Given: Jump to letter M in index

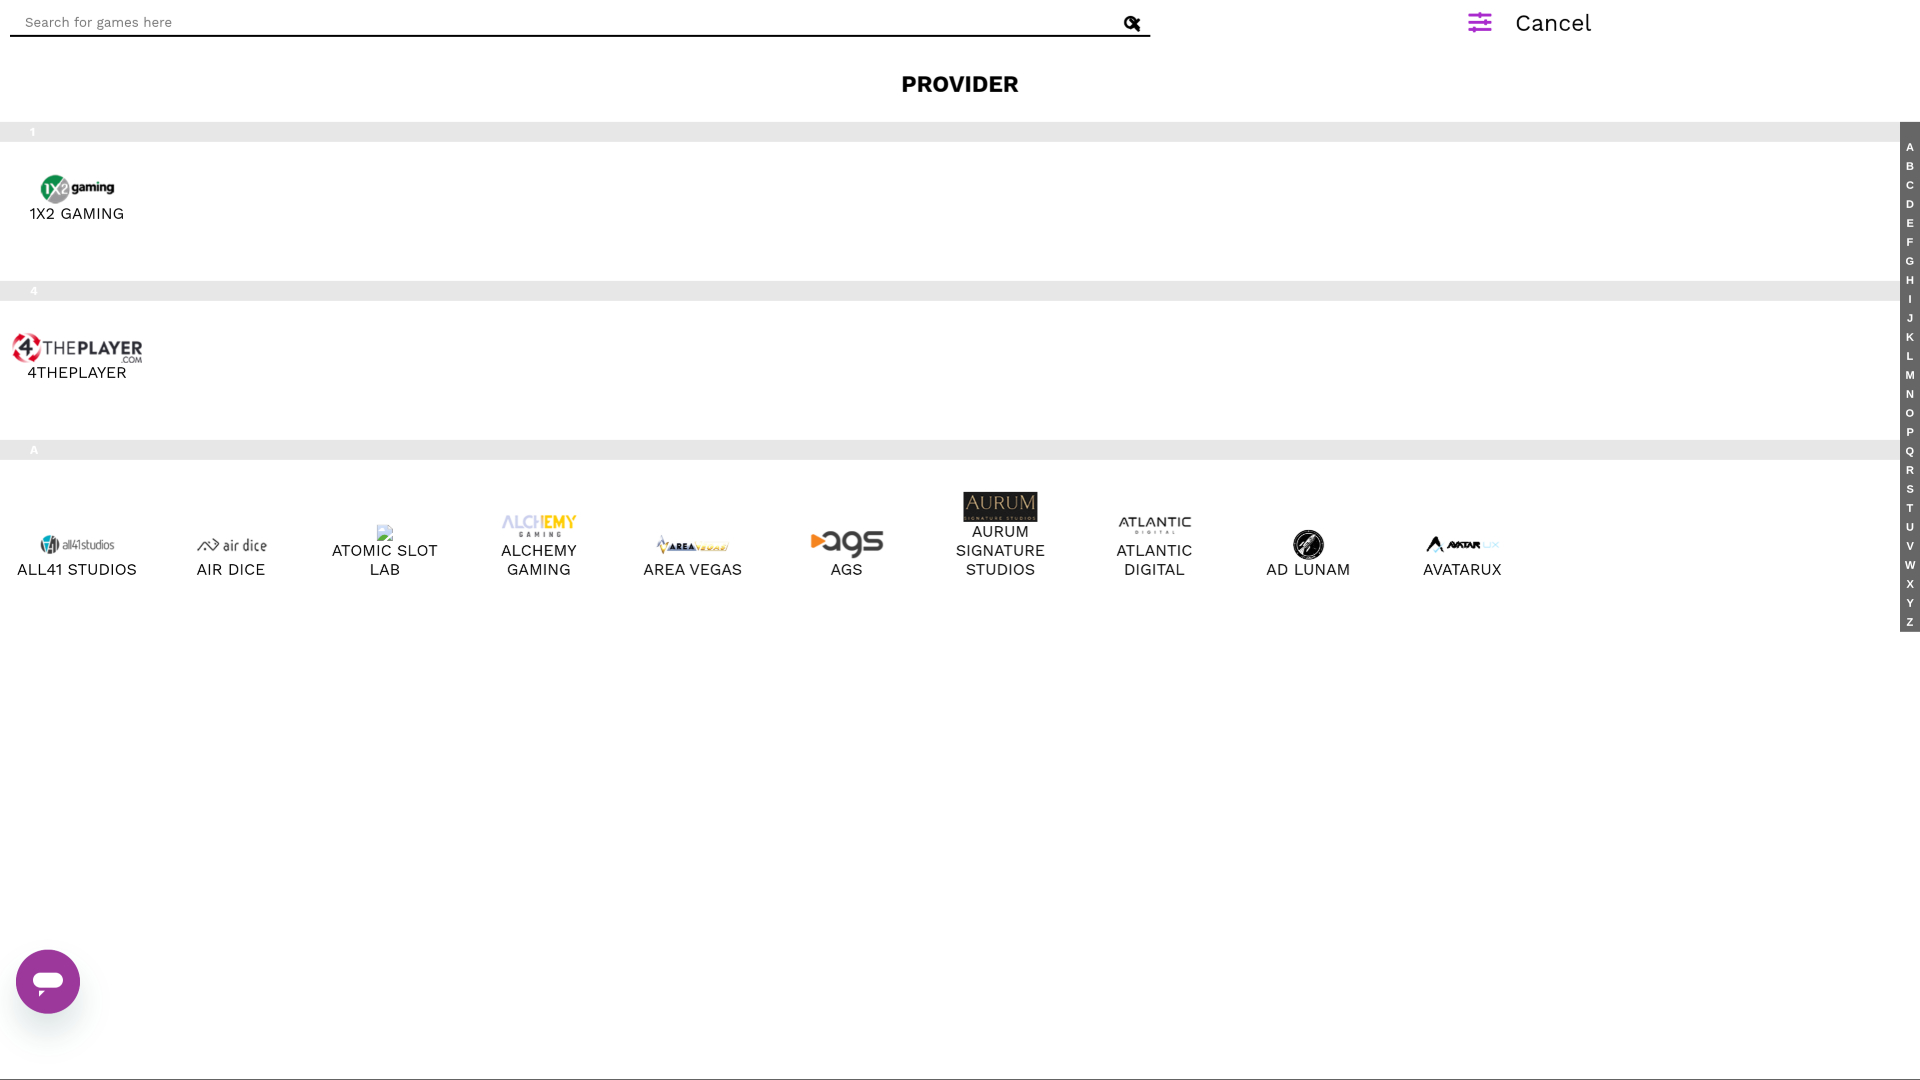Looking at the screenshot, I should 1910,375.
